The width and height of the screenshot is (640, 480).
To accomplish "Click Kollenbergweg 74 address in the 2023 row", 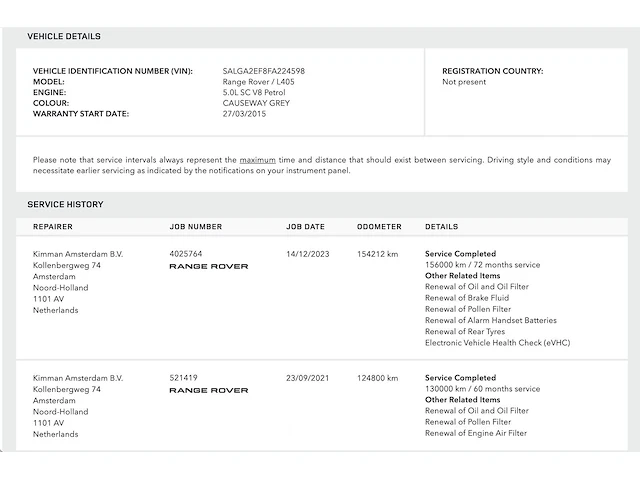I will coord(67,265).
